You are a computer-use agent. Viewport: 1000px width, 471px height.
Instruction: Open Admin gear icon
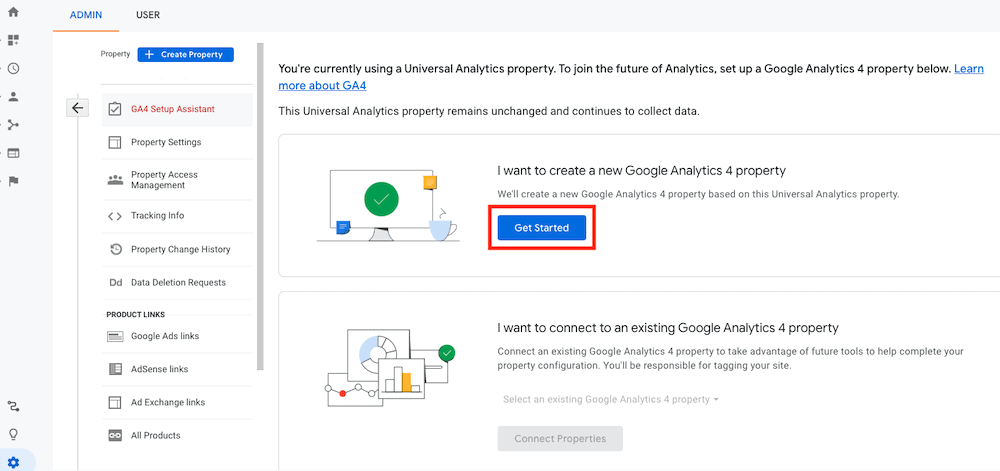tap(13, 462)
